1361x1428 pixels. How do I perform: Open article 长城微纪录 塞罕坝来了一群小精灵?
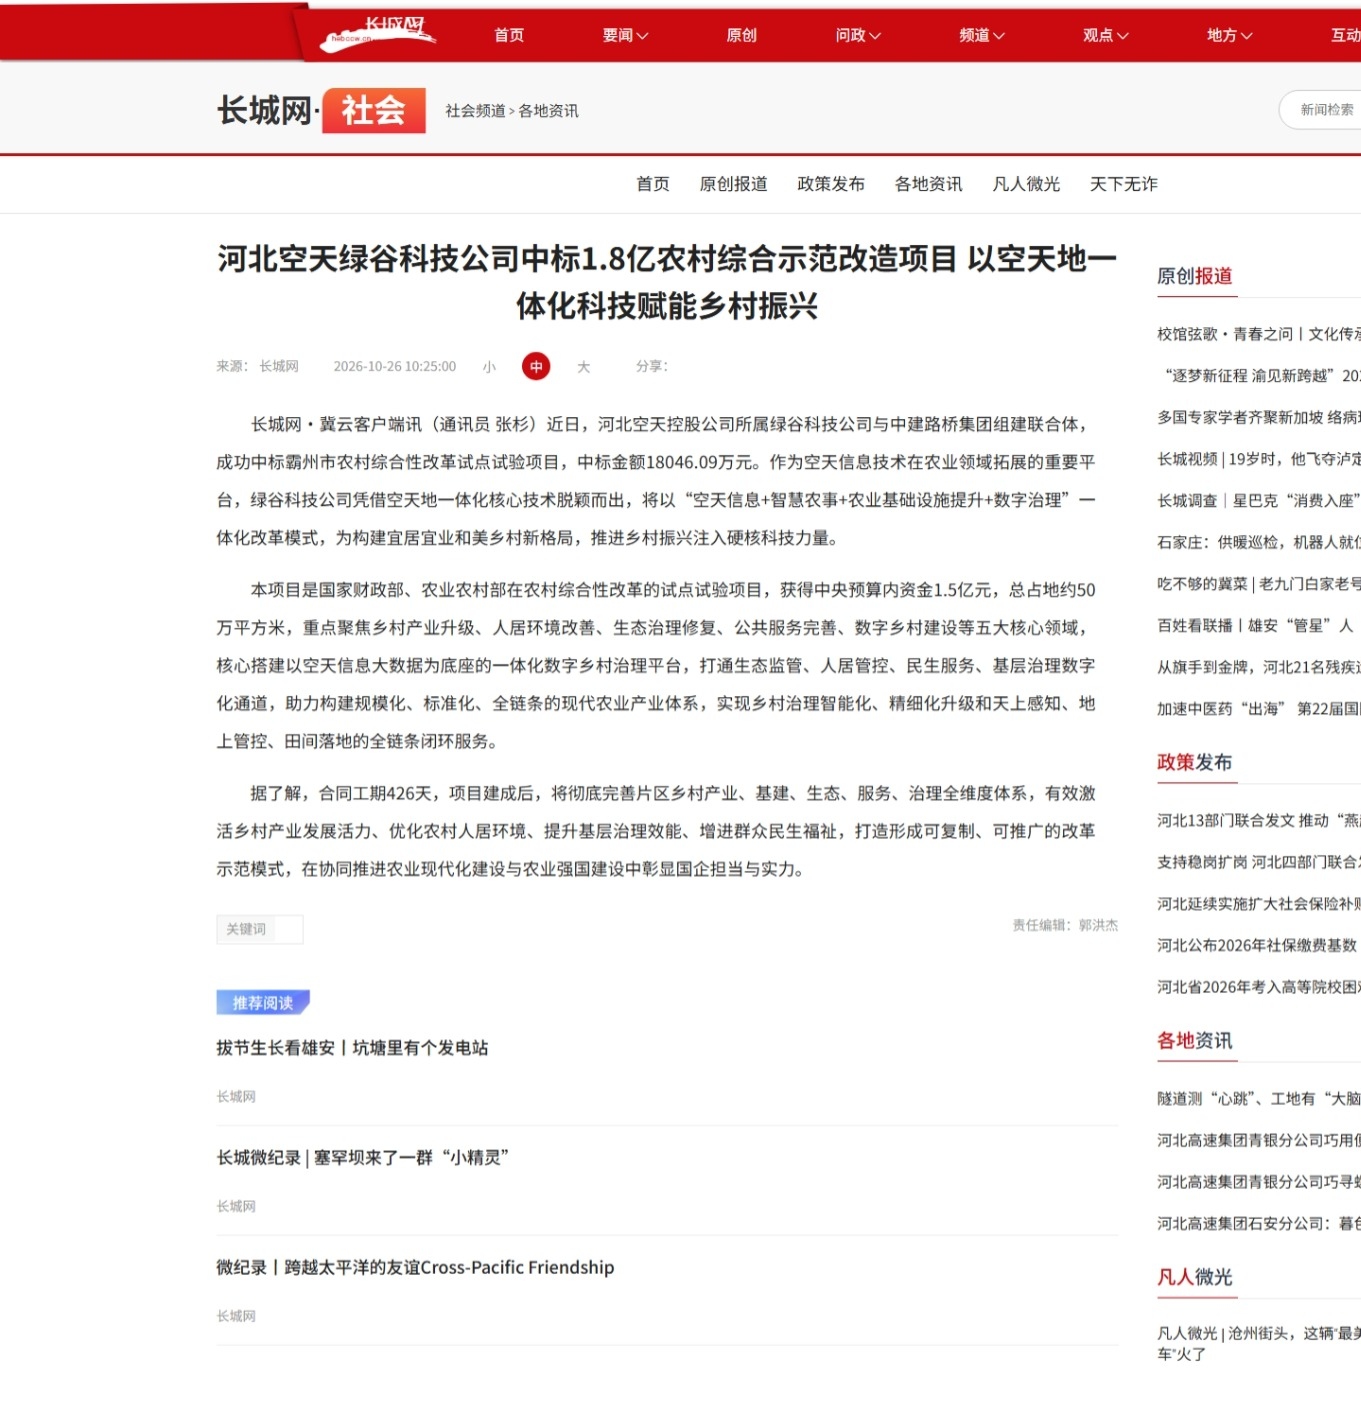(363, 1158)
